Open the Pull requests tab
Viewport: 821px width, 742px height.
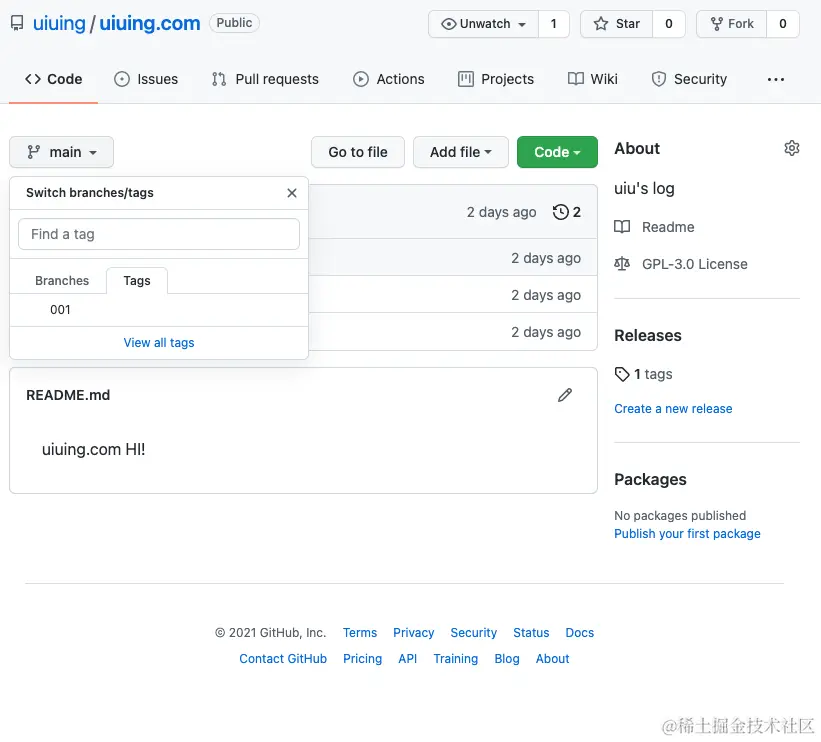[x=265, y=79]
